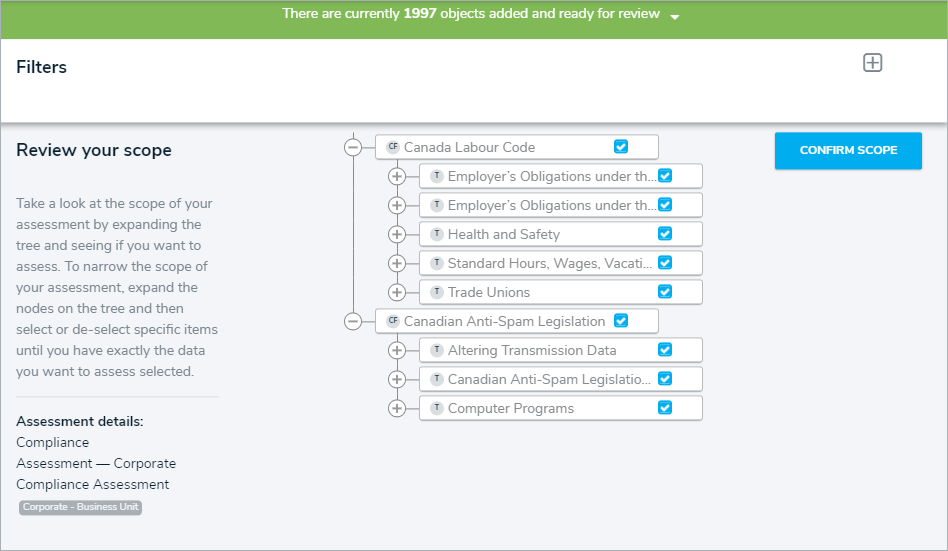This screenshot has width=948, height=551.
Task: Expand the Trade Unions node
Action: tap(396, 292)
